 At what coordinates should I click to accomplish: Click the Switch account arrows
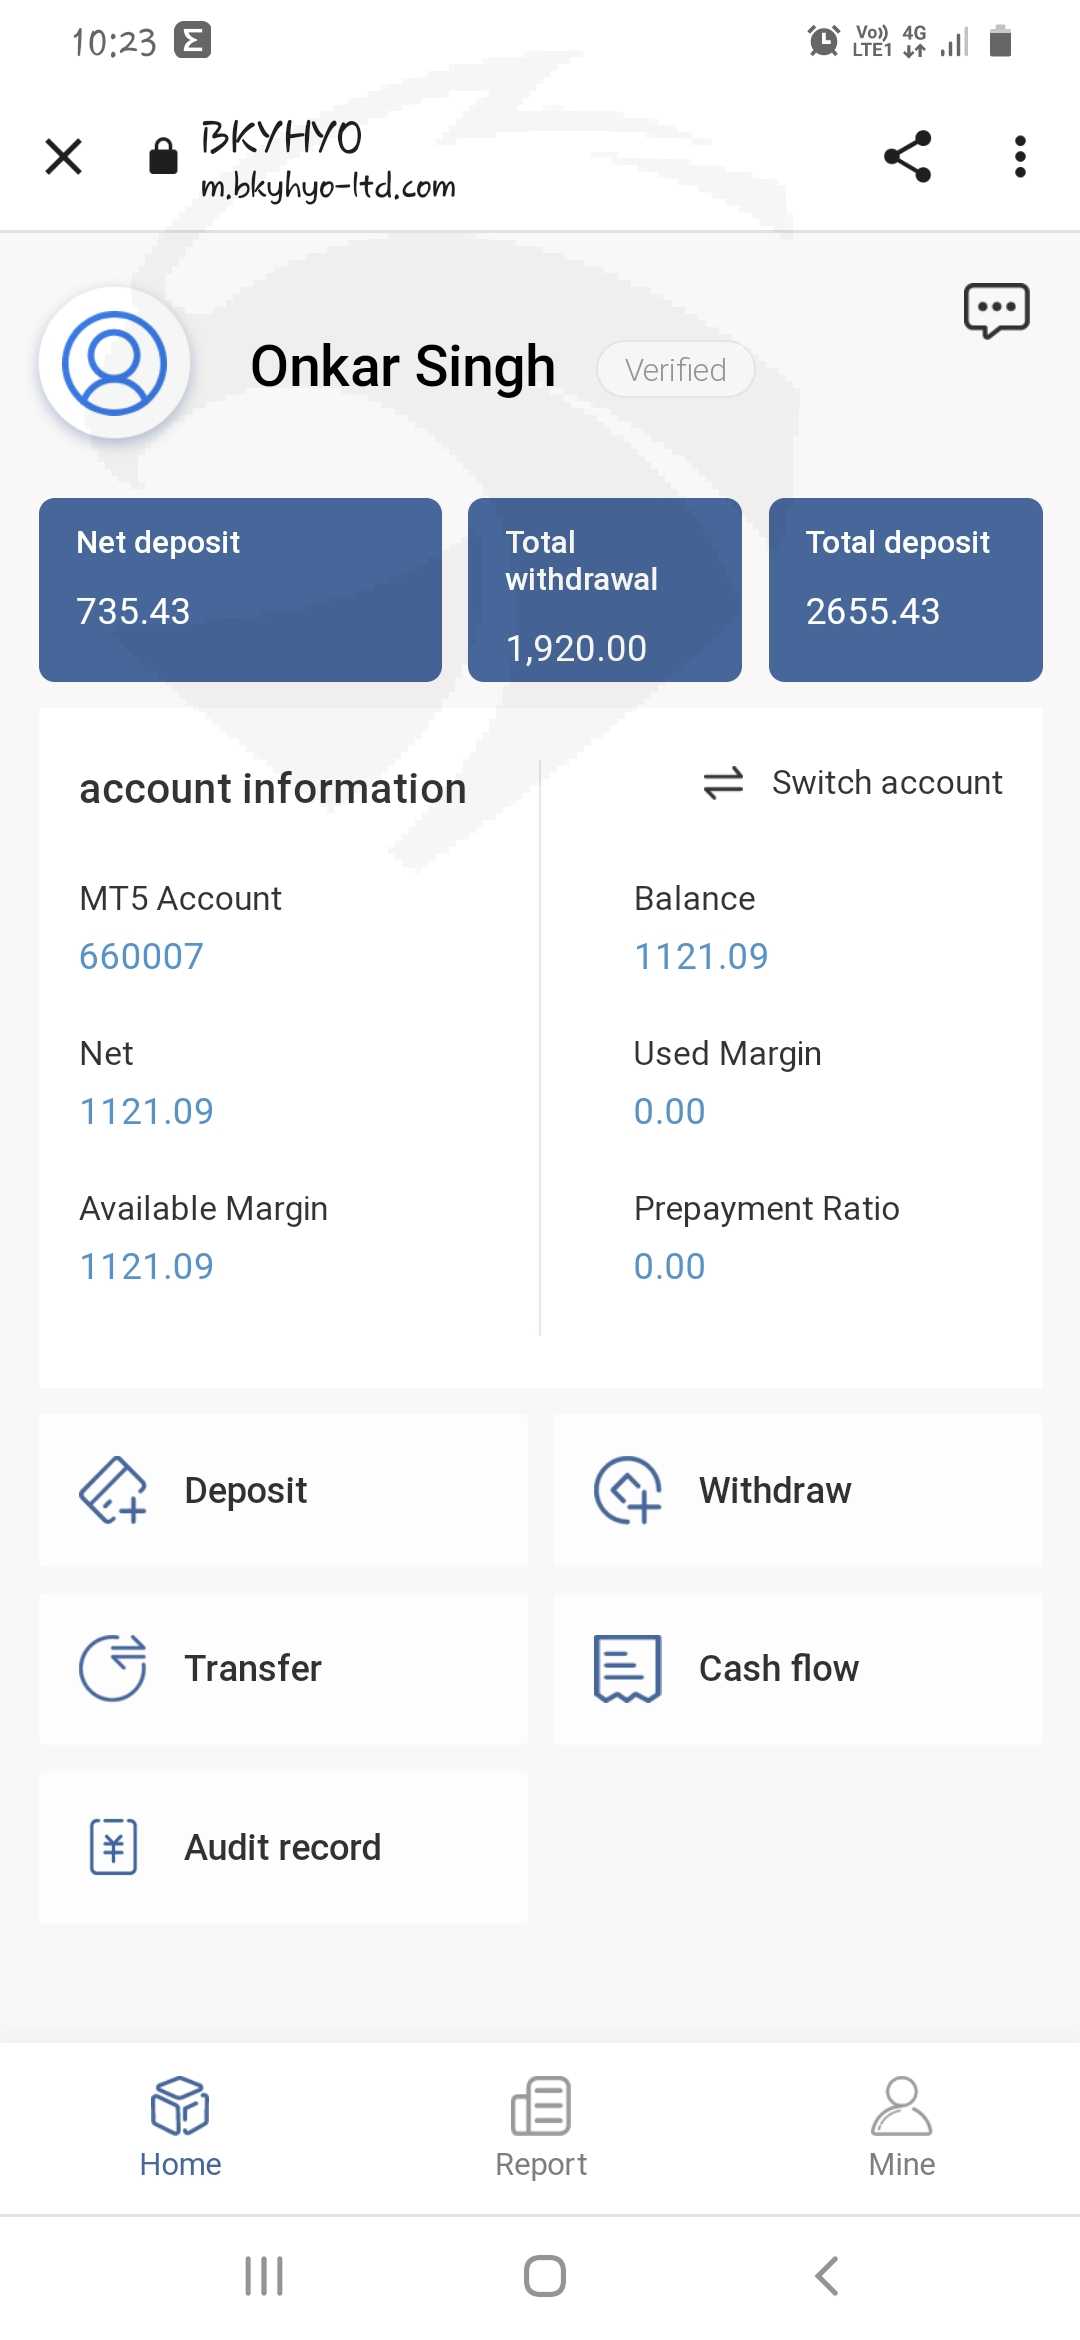pos(723,783)
